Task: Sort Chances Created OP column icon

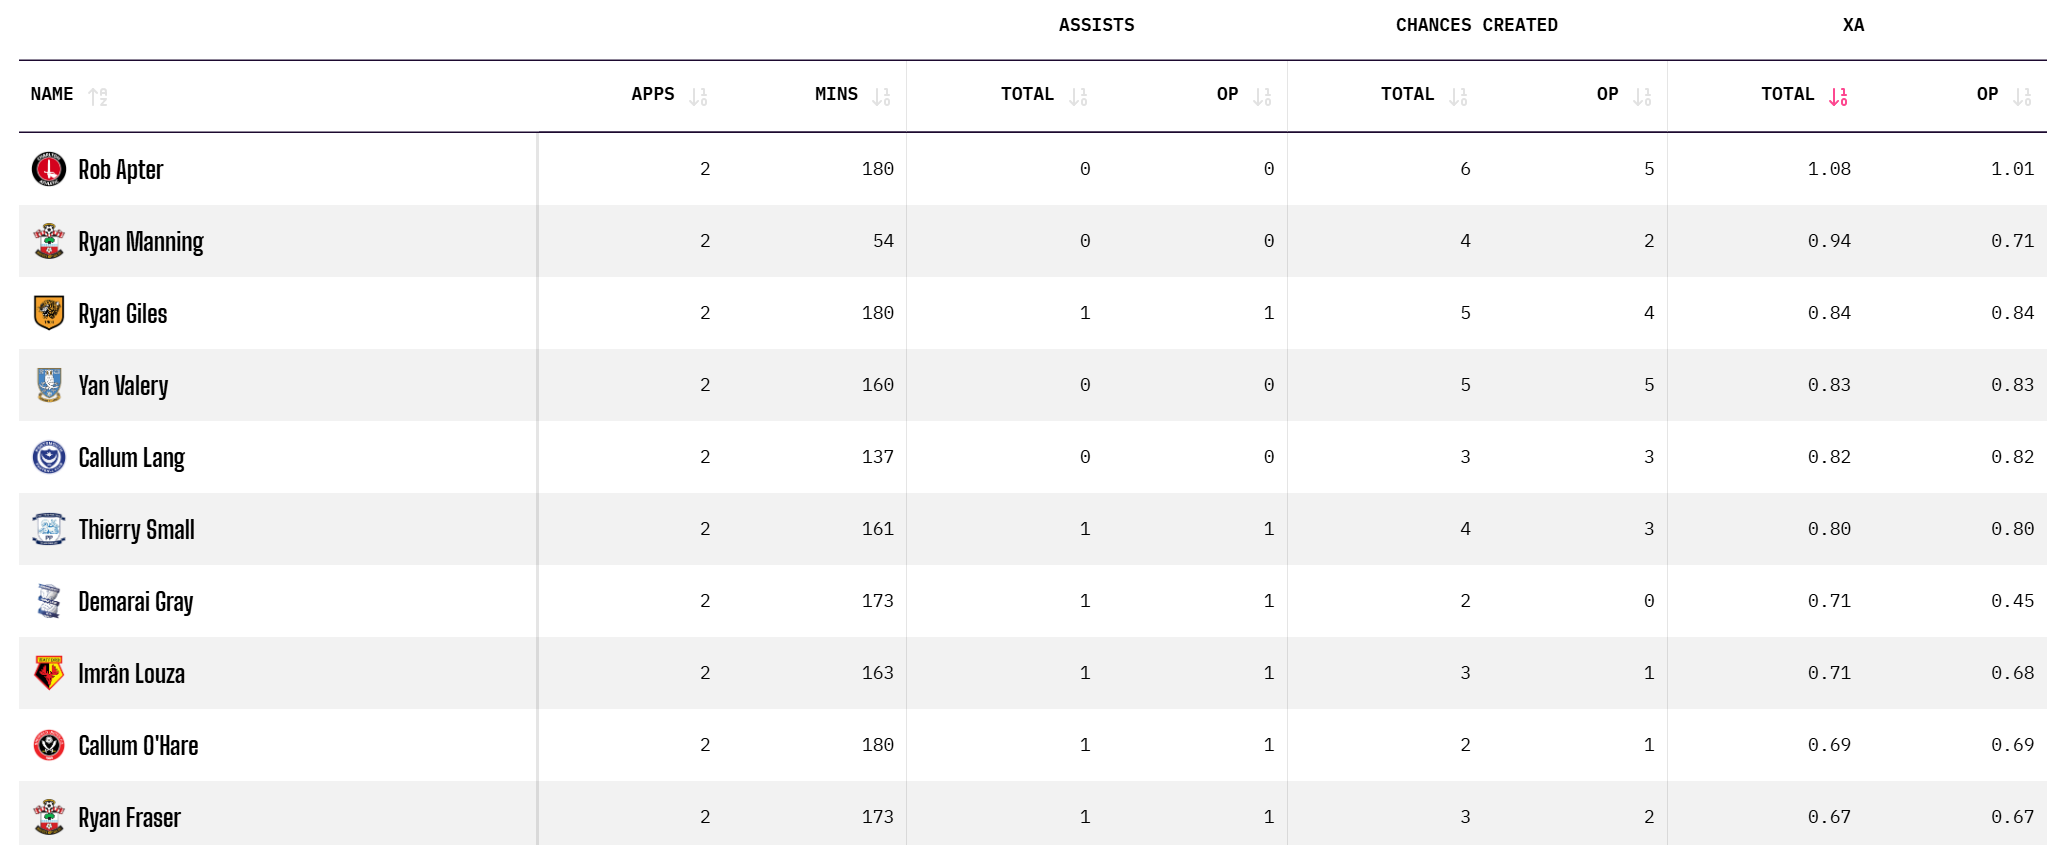Action: (1642, 97)
